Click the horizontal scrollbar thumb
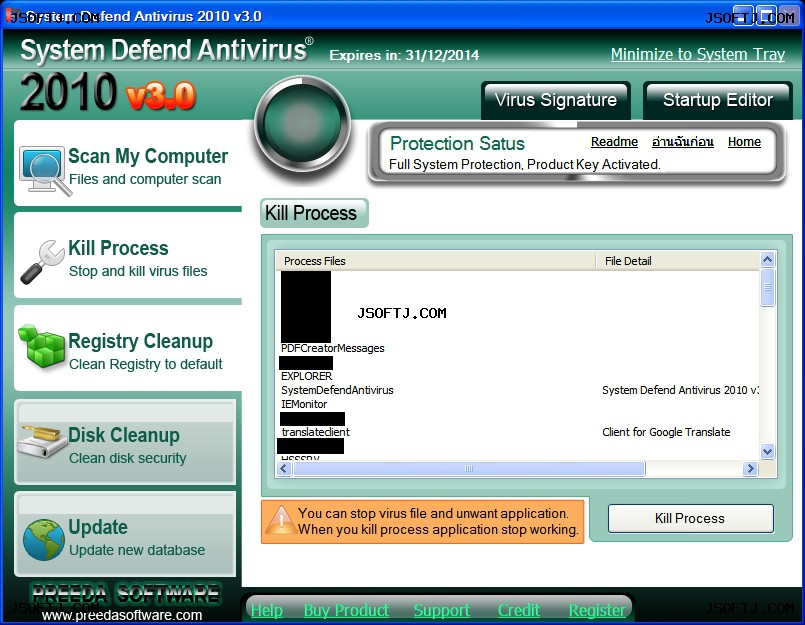805x625 pixels. 469,468
